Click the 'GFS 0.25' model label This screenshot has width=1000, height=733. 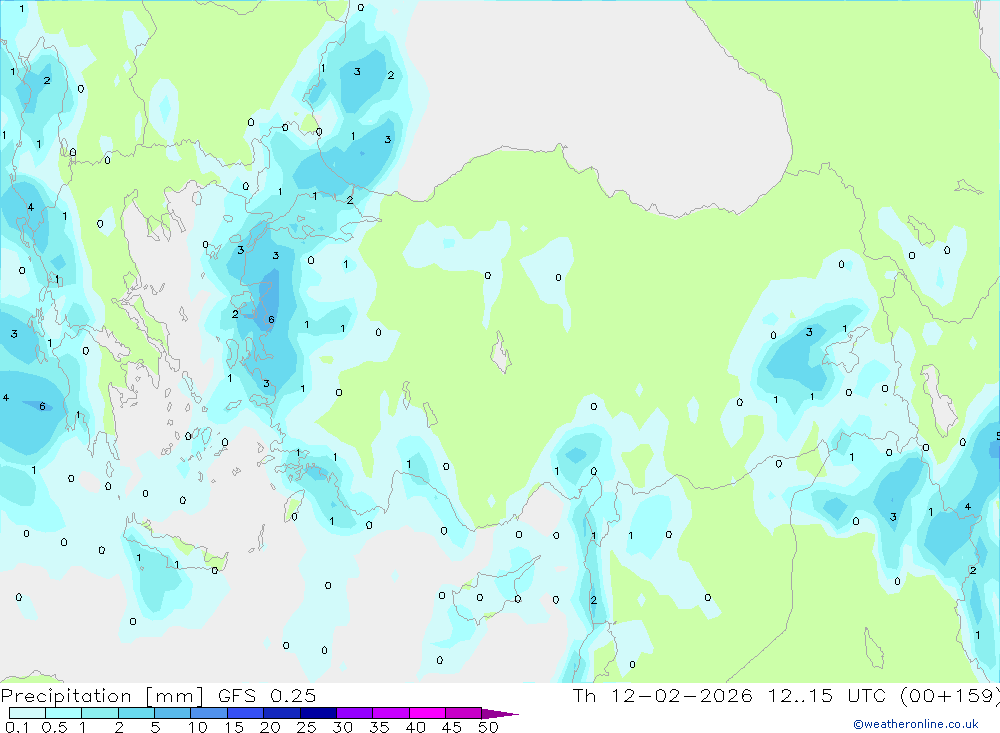pos(267,696)
